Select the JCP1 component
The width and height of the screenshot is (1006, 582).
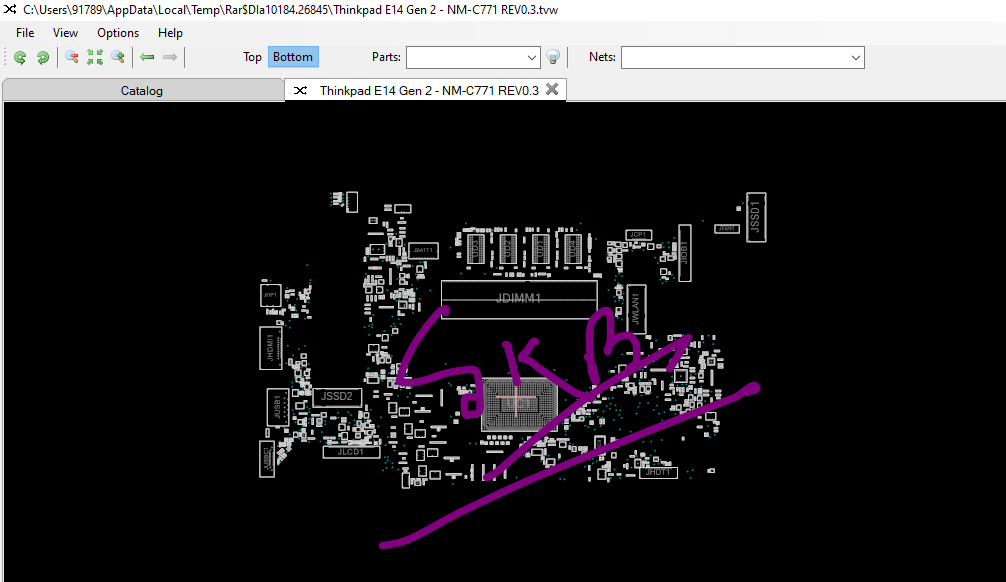pyautogui.click(x=638, y=235)
